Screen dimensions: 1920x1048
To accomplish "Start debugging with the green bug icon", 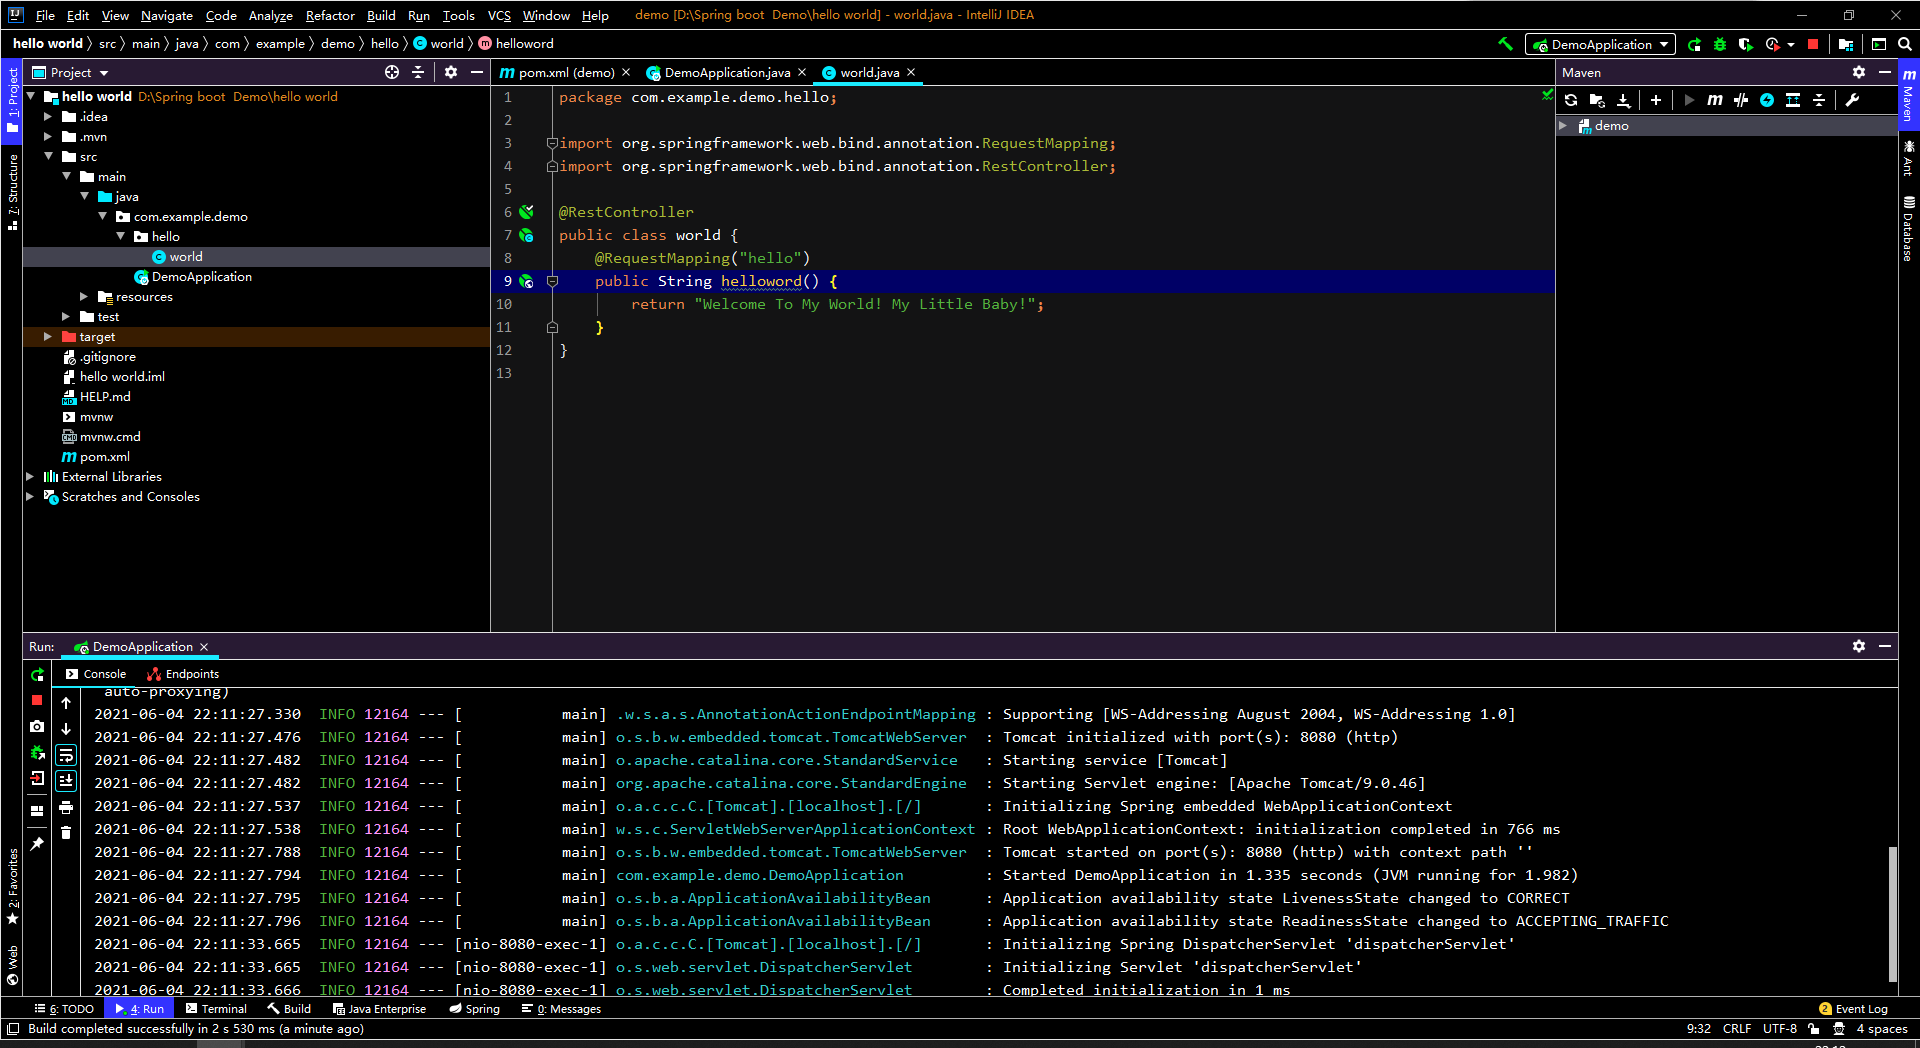I will click(1720, 44).
